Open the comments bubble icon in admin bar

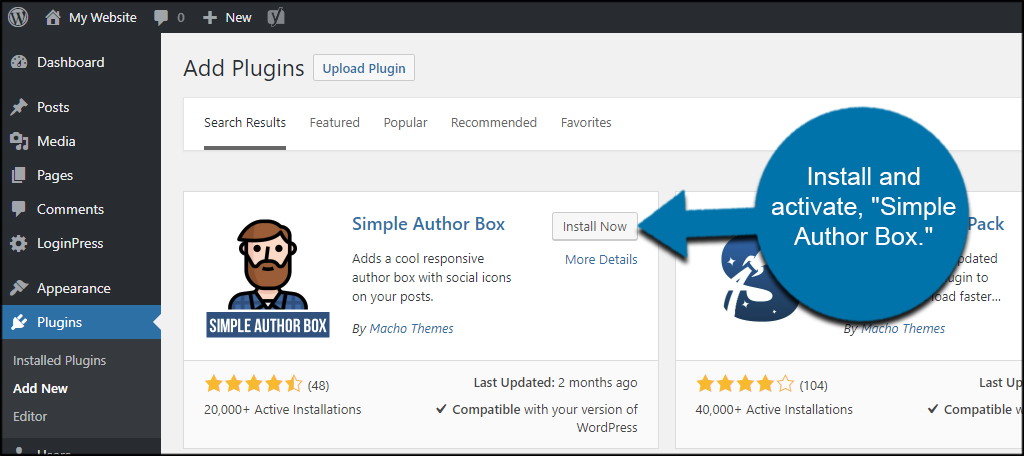click(161, 18)
